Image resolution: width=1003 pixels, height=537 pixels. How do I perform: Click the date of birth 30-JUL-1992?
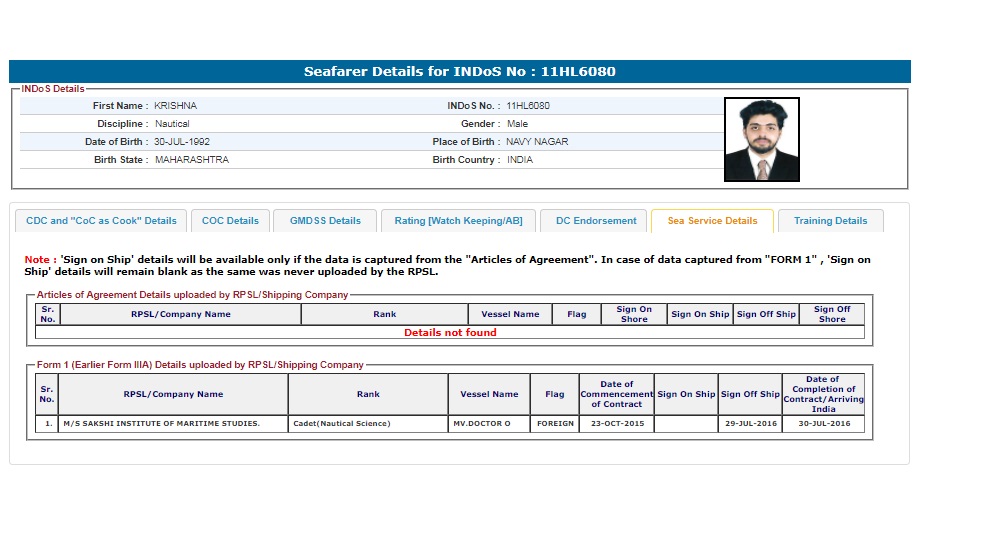point(182,142)
